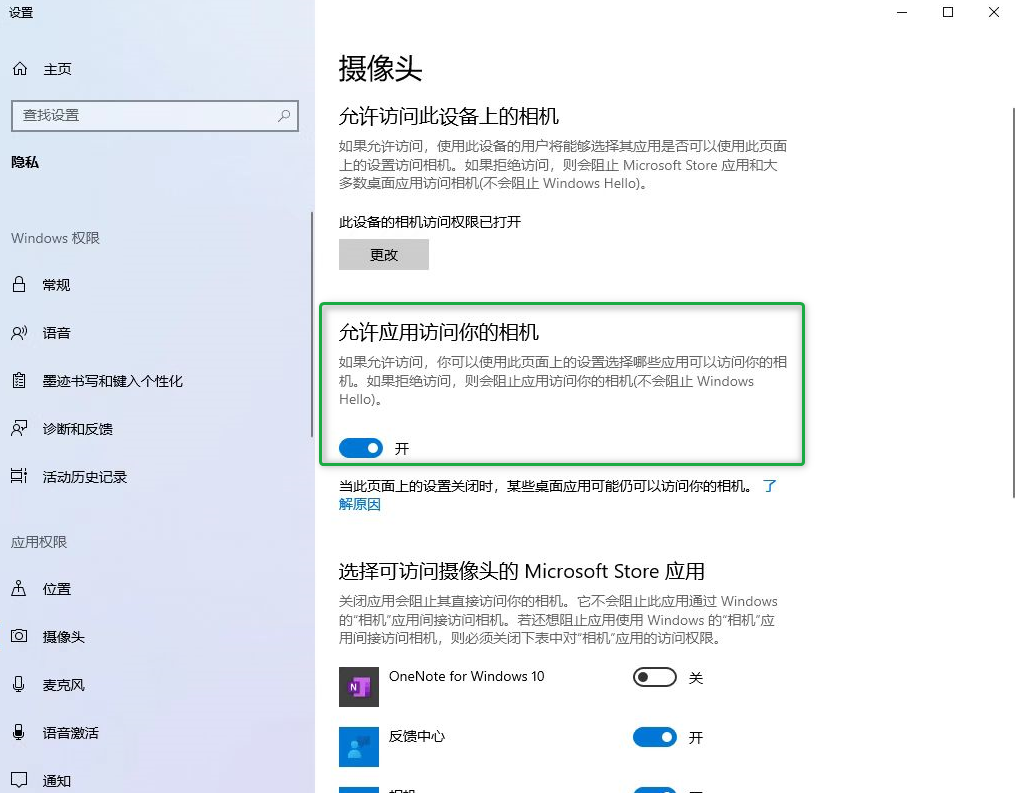Click the sidebar vertical scrollbar
1015x793 pixels.
coord(312,325)
